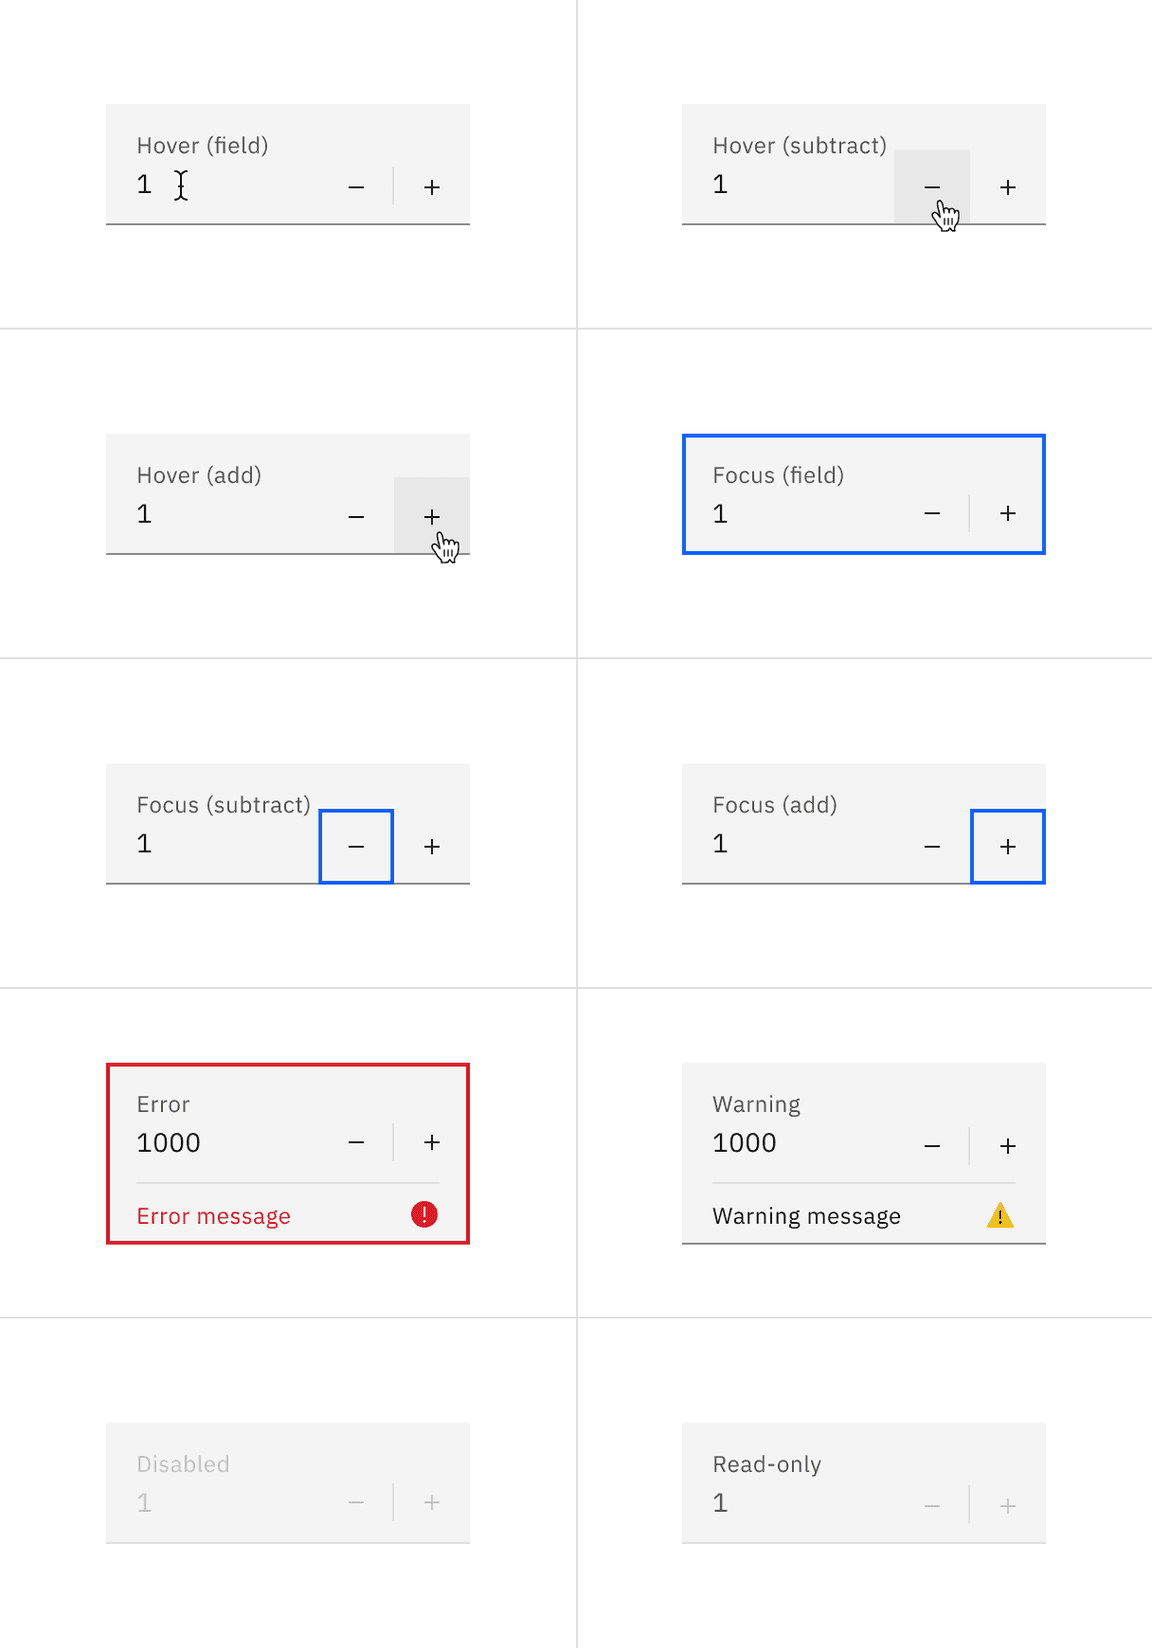Decrement the value in Focus (field)
The height and width of the screenshot is (1648, 1152).
931,513
